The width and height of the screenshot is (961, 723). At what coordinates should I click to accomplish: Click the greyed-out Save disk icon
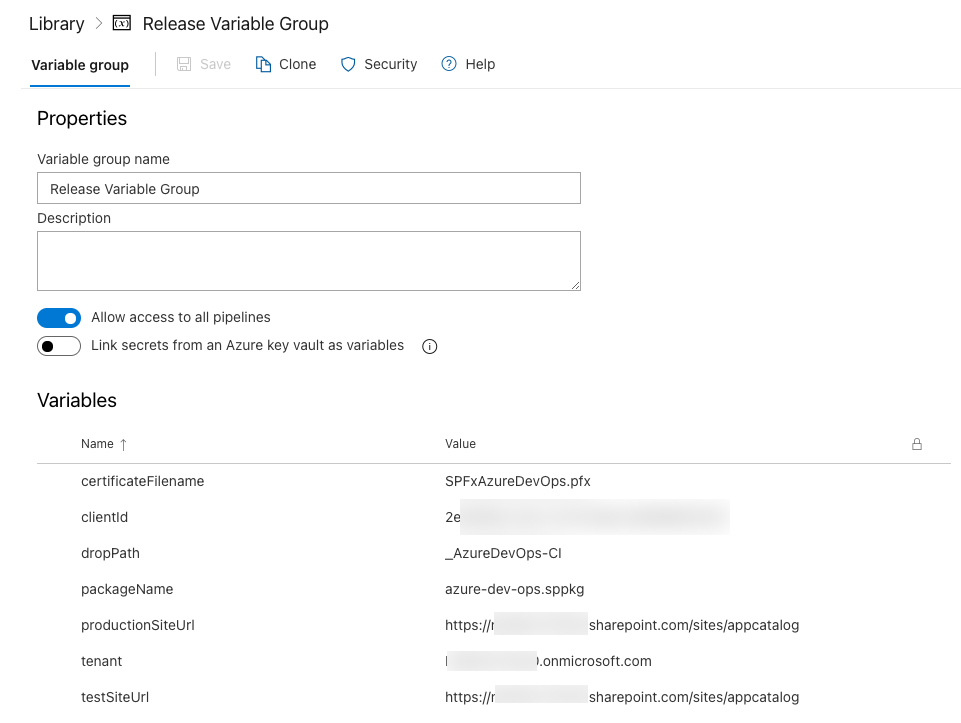coord(184,64)
